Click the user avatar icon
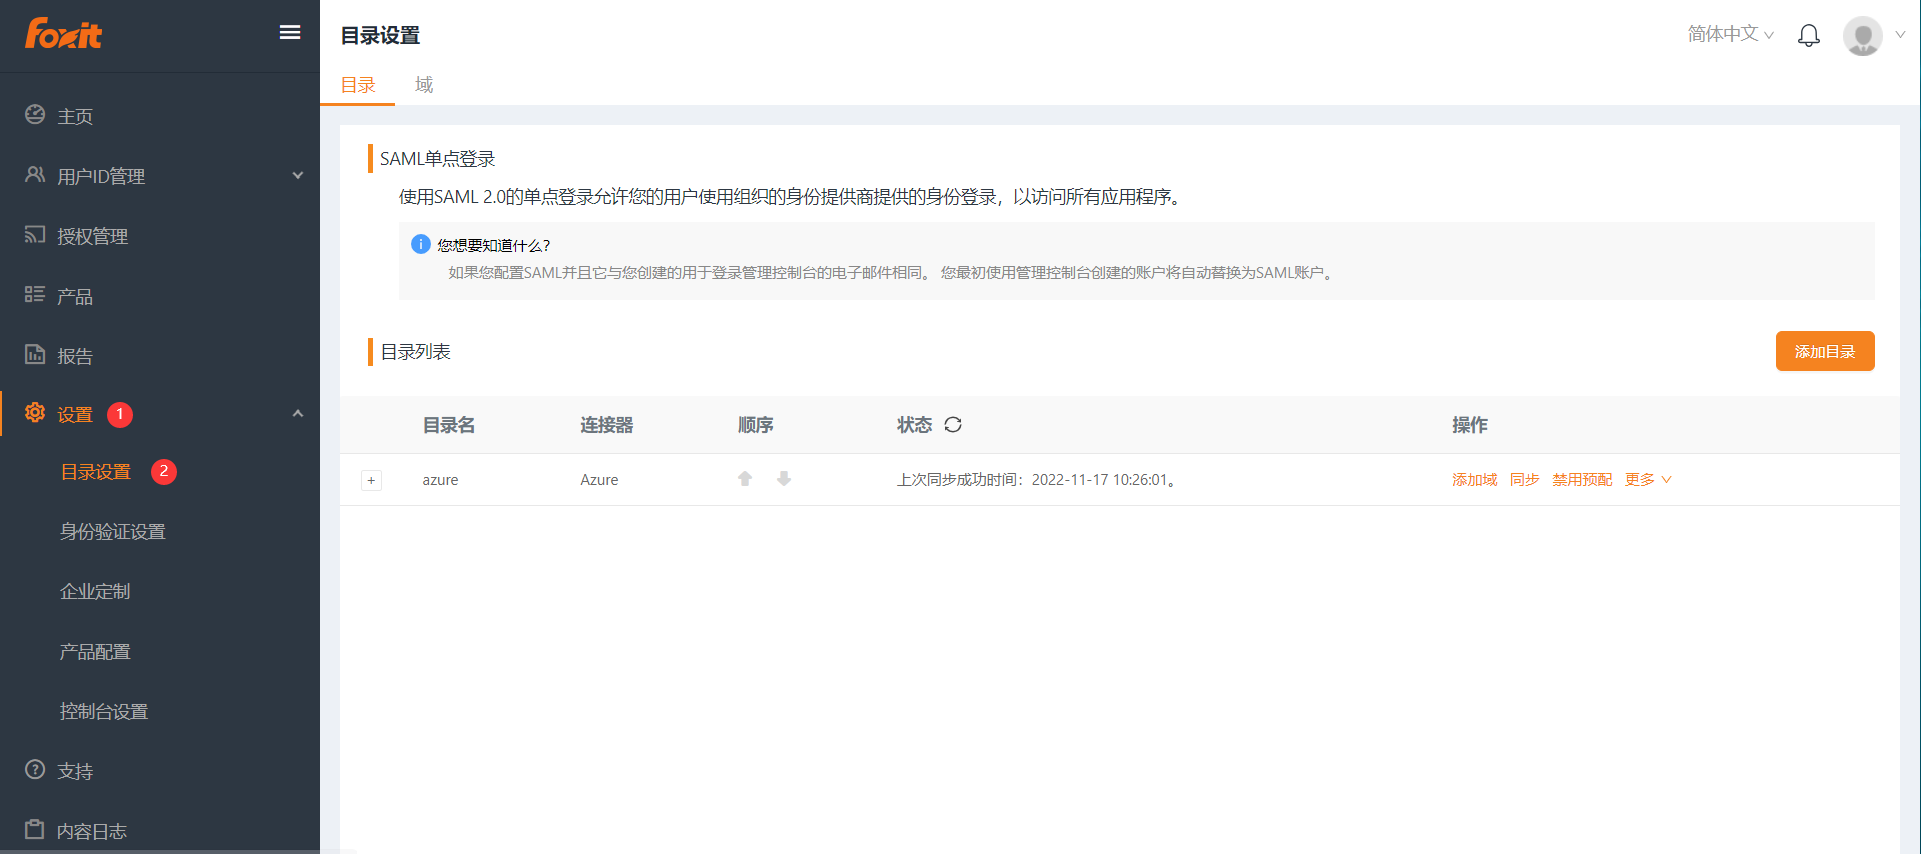Image resolution: width=1921 pixels, height=854 pixels. (x=1862, y=36)
